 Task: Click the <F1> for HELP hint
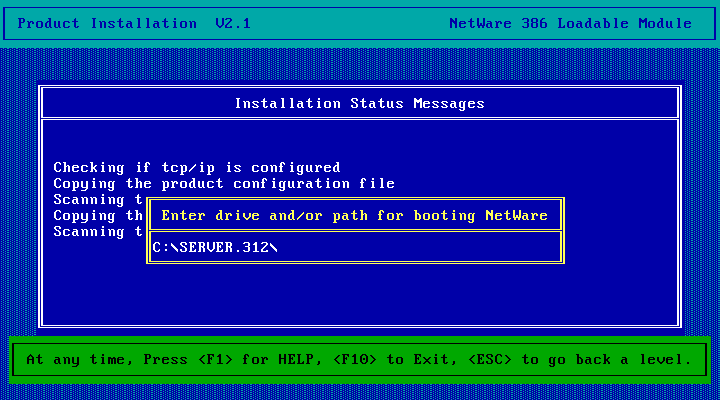tap(260, 360)
